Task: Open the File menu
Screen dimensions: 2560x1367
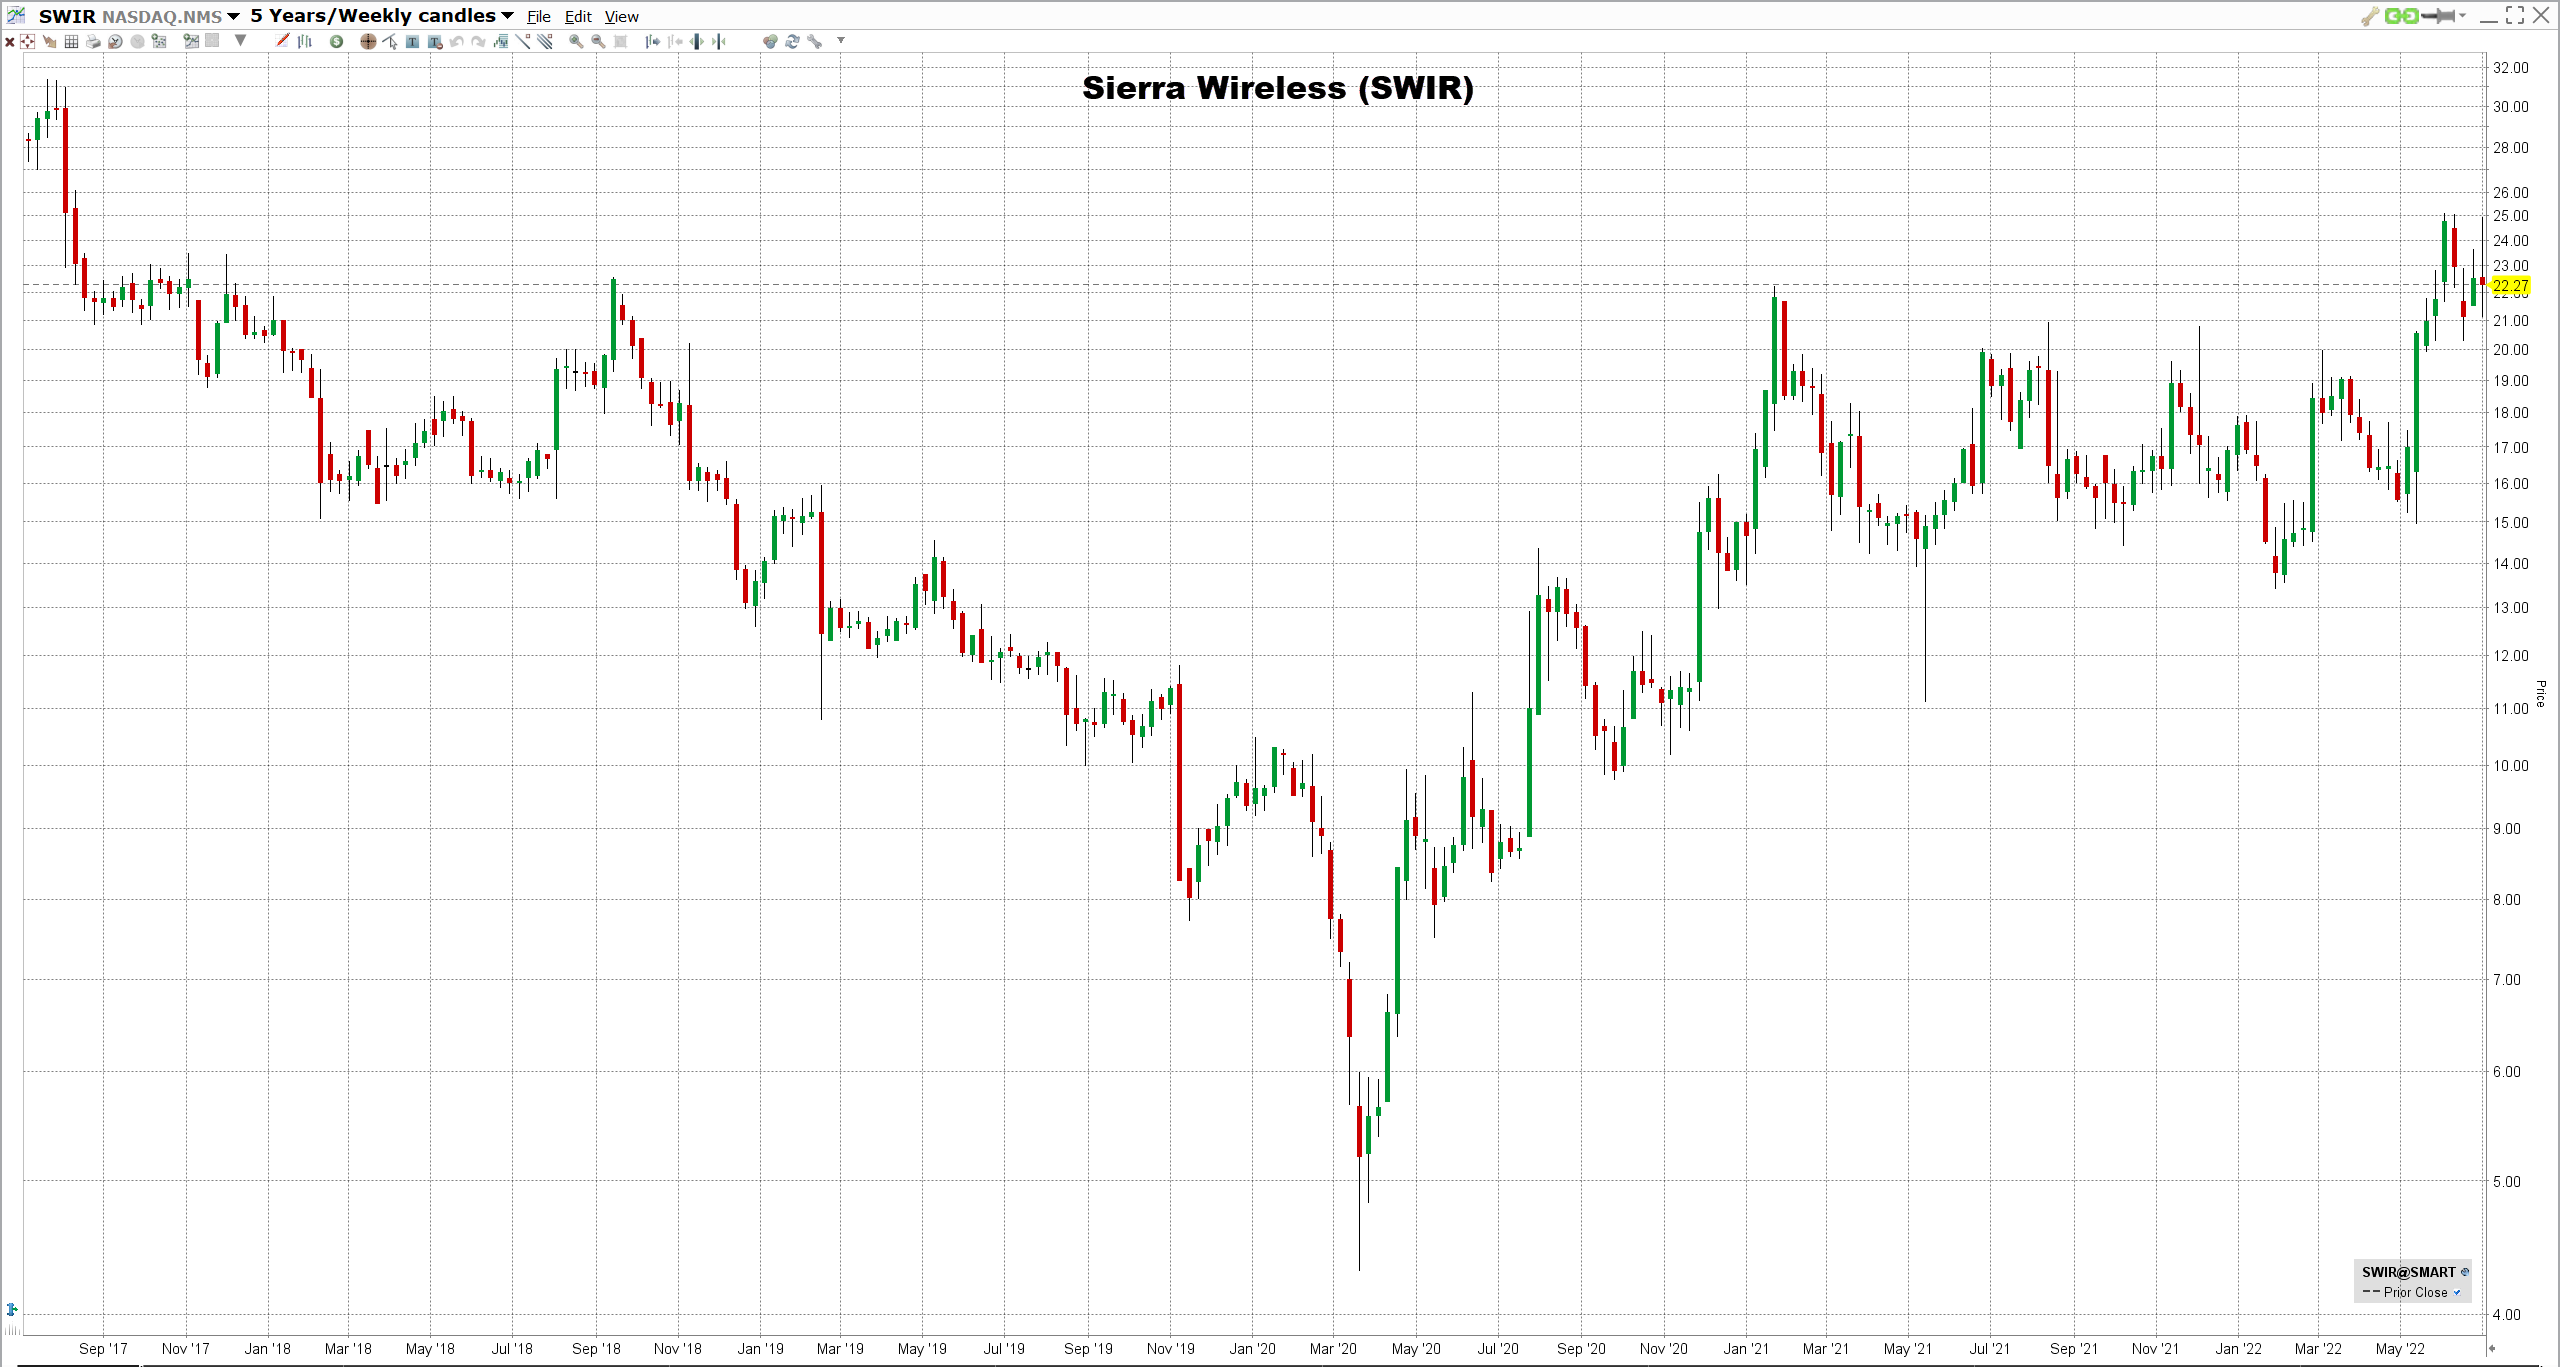Action: pyautogui.click(x=539, y=16)
